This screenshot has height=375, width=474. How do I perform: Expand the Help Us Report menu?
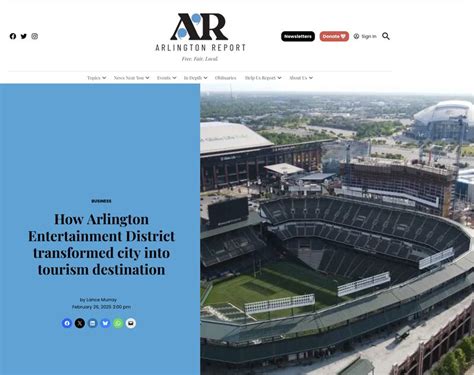click(263, 78)
